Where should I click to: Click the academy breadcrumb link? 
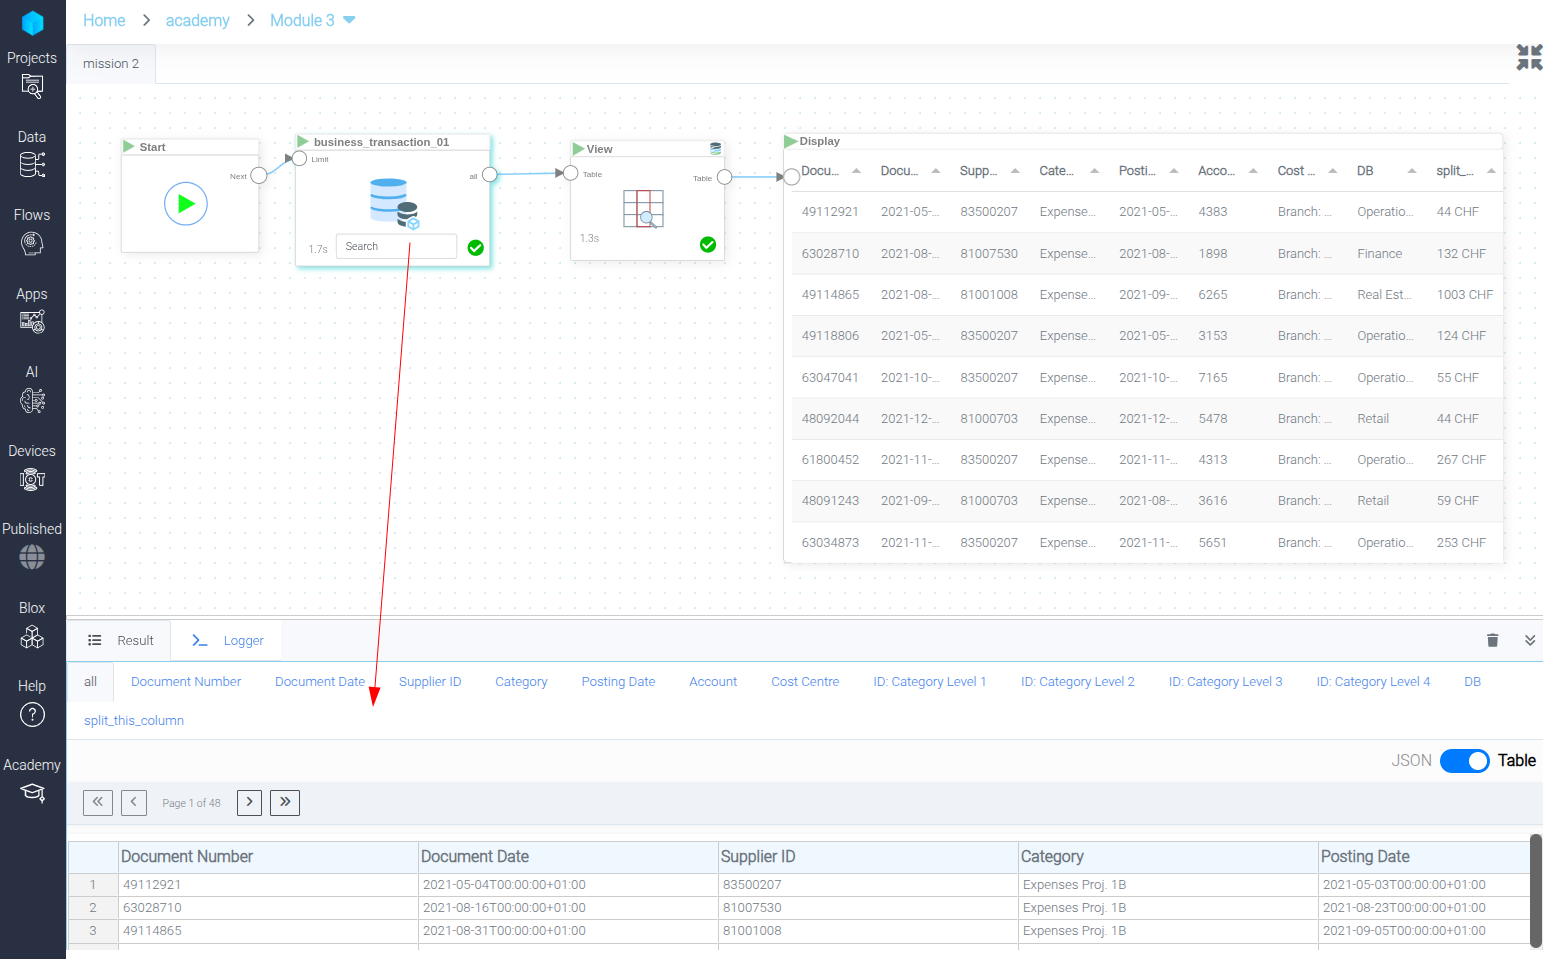coord(197,20)
